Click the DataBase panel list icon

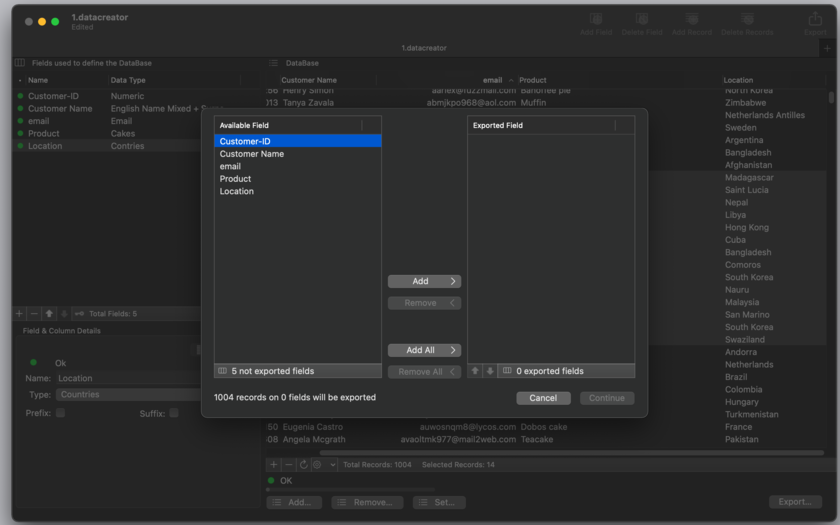pos(273,63)
